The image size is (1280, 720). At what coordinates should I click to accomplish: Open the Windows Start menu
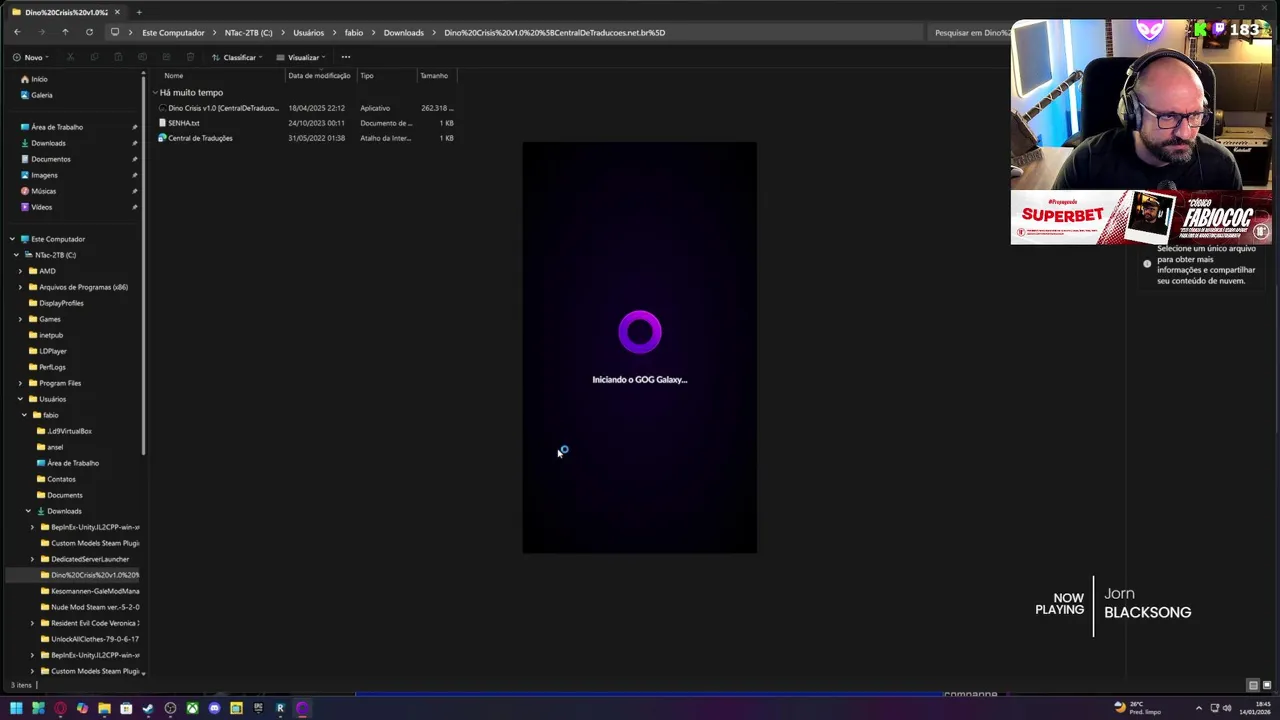[16, 708]
